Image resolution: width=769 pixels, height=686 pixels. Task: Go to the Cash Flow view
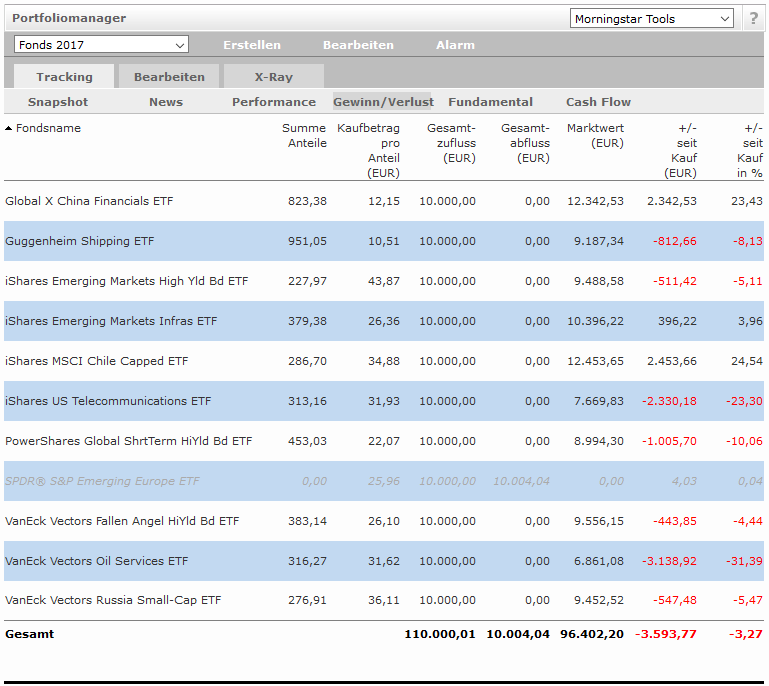[x=598, y=102]
